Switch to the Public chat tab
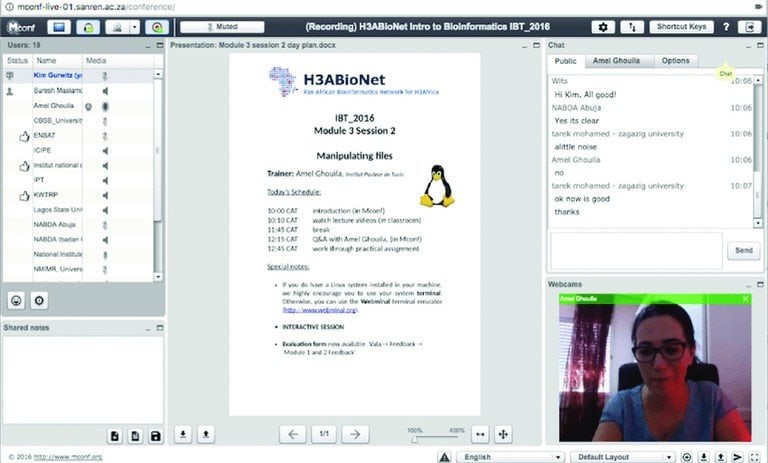Screen dimensions: 768x463 tap(565, 61)
